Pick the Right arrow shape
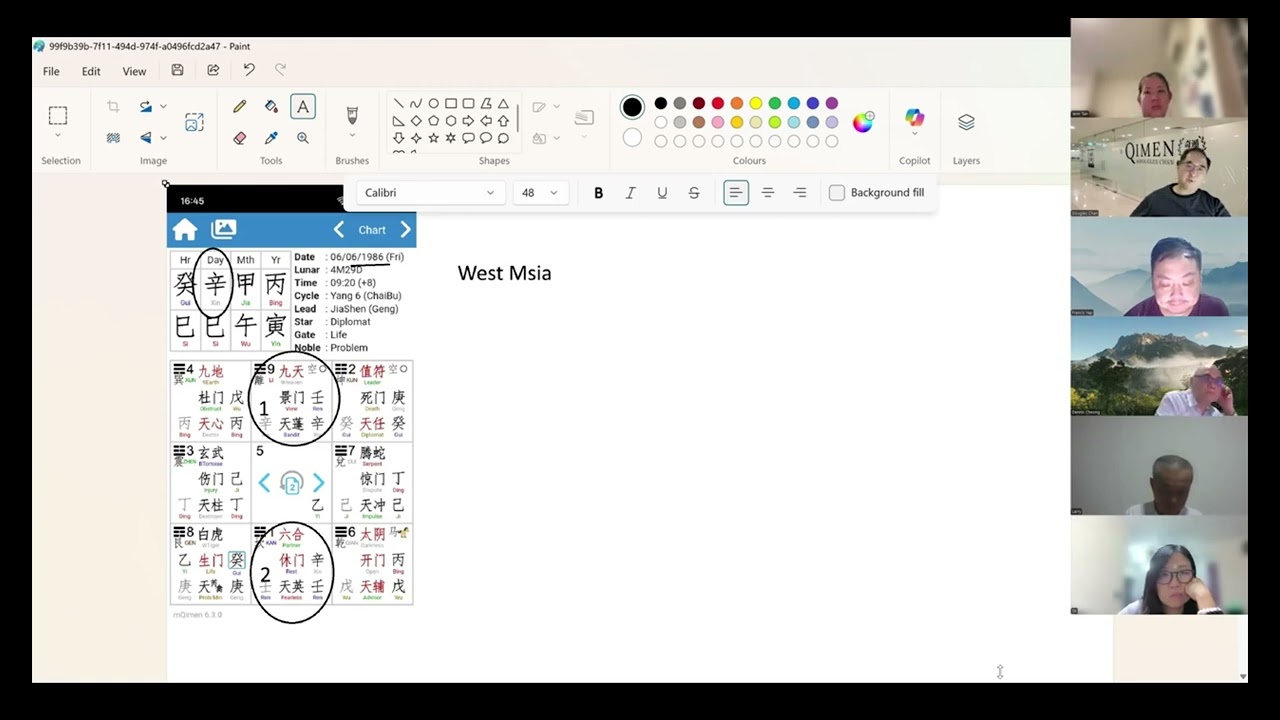 point(468,121)
